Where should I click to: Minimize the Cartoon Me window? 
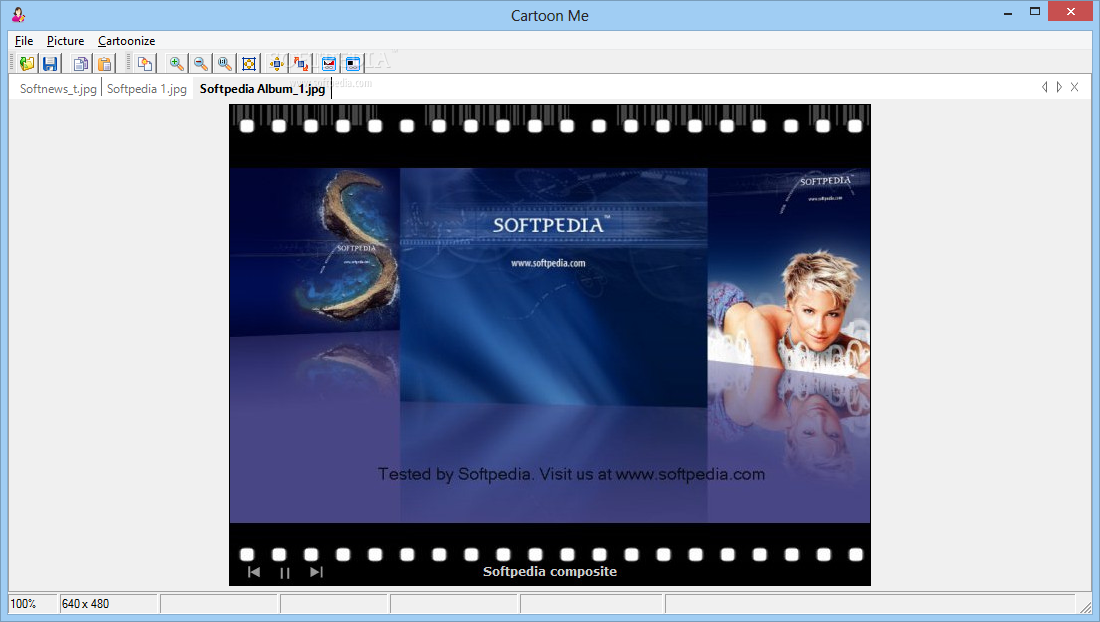coord(1008,12)
